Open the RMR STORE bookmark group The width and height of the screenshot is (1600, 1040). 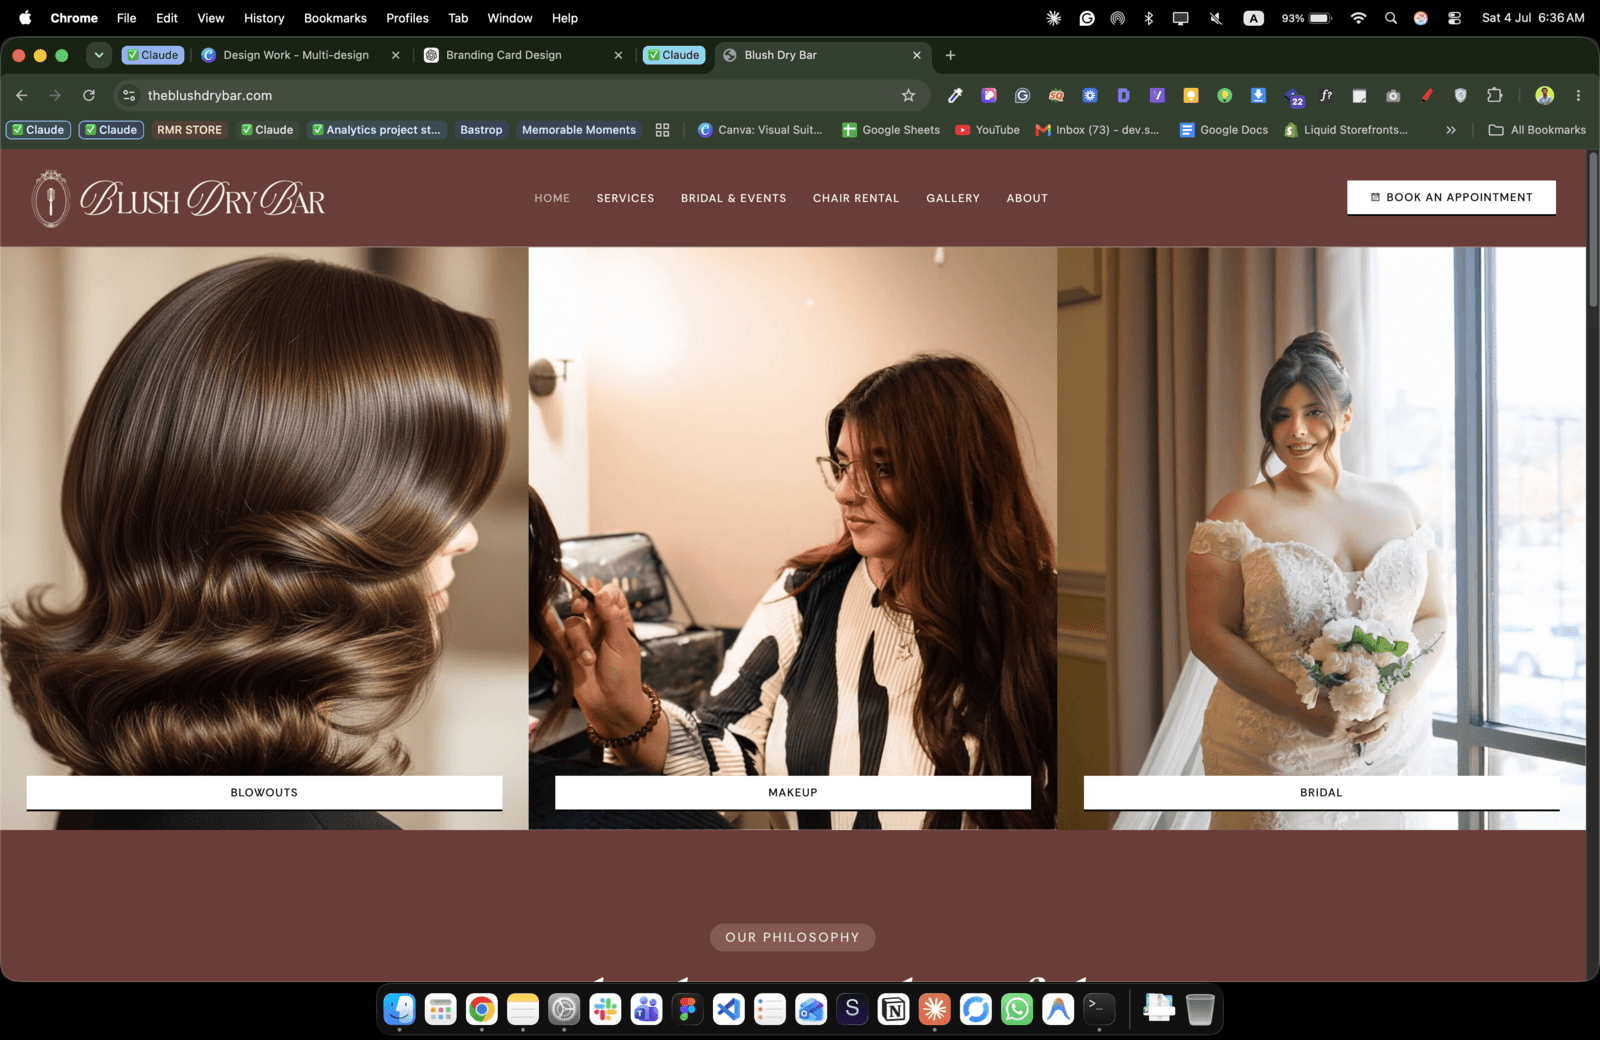click(189, 130)
